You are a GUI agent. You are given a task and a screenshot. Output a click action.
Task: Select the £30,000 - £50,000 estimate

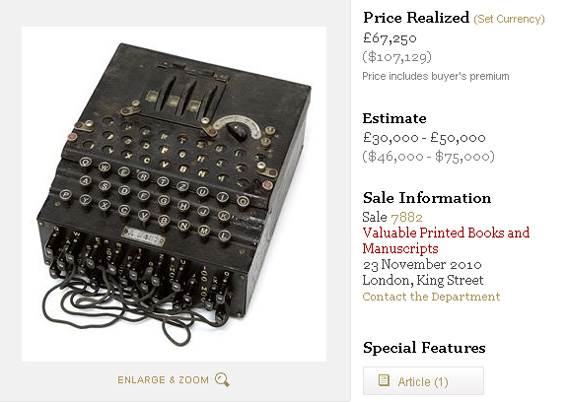point(424,138)
